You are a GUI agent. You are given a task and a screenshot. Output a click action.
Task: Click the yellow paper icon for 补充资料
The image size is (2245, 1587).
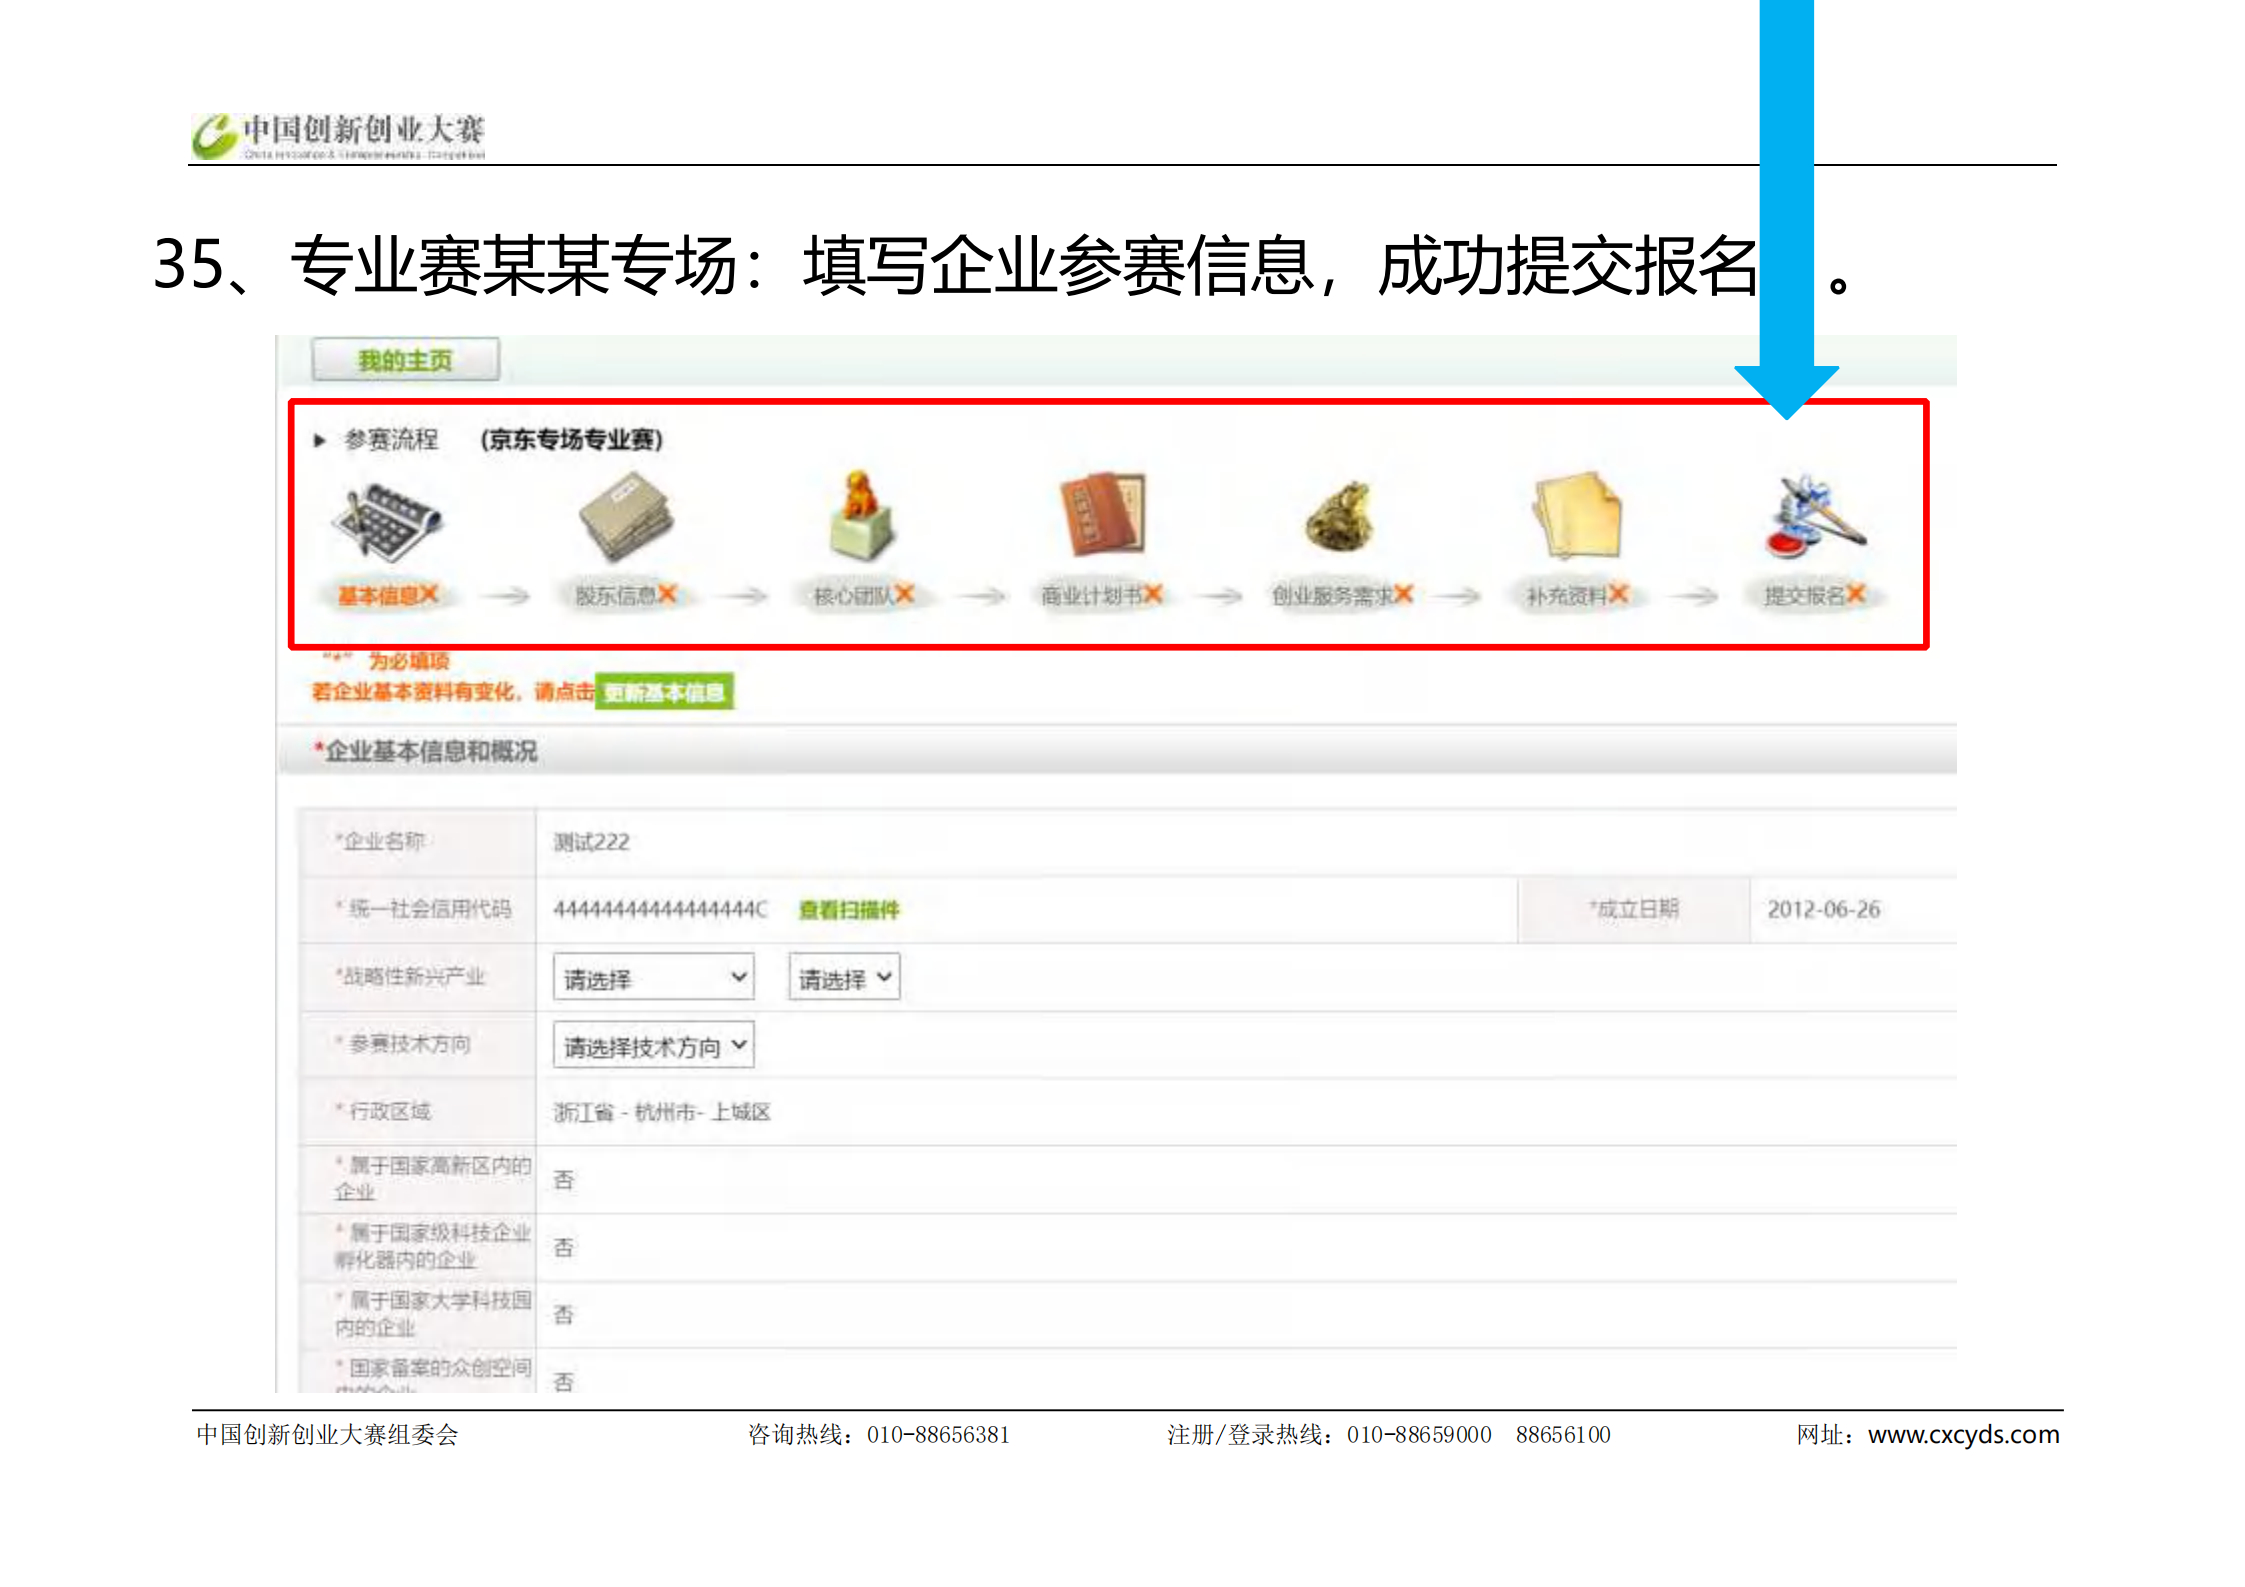(x=1578, y=516)
